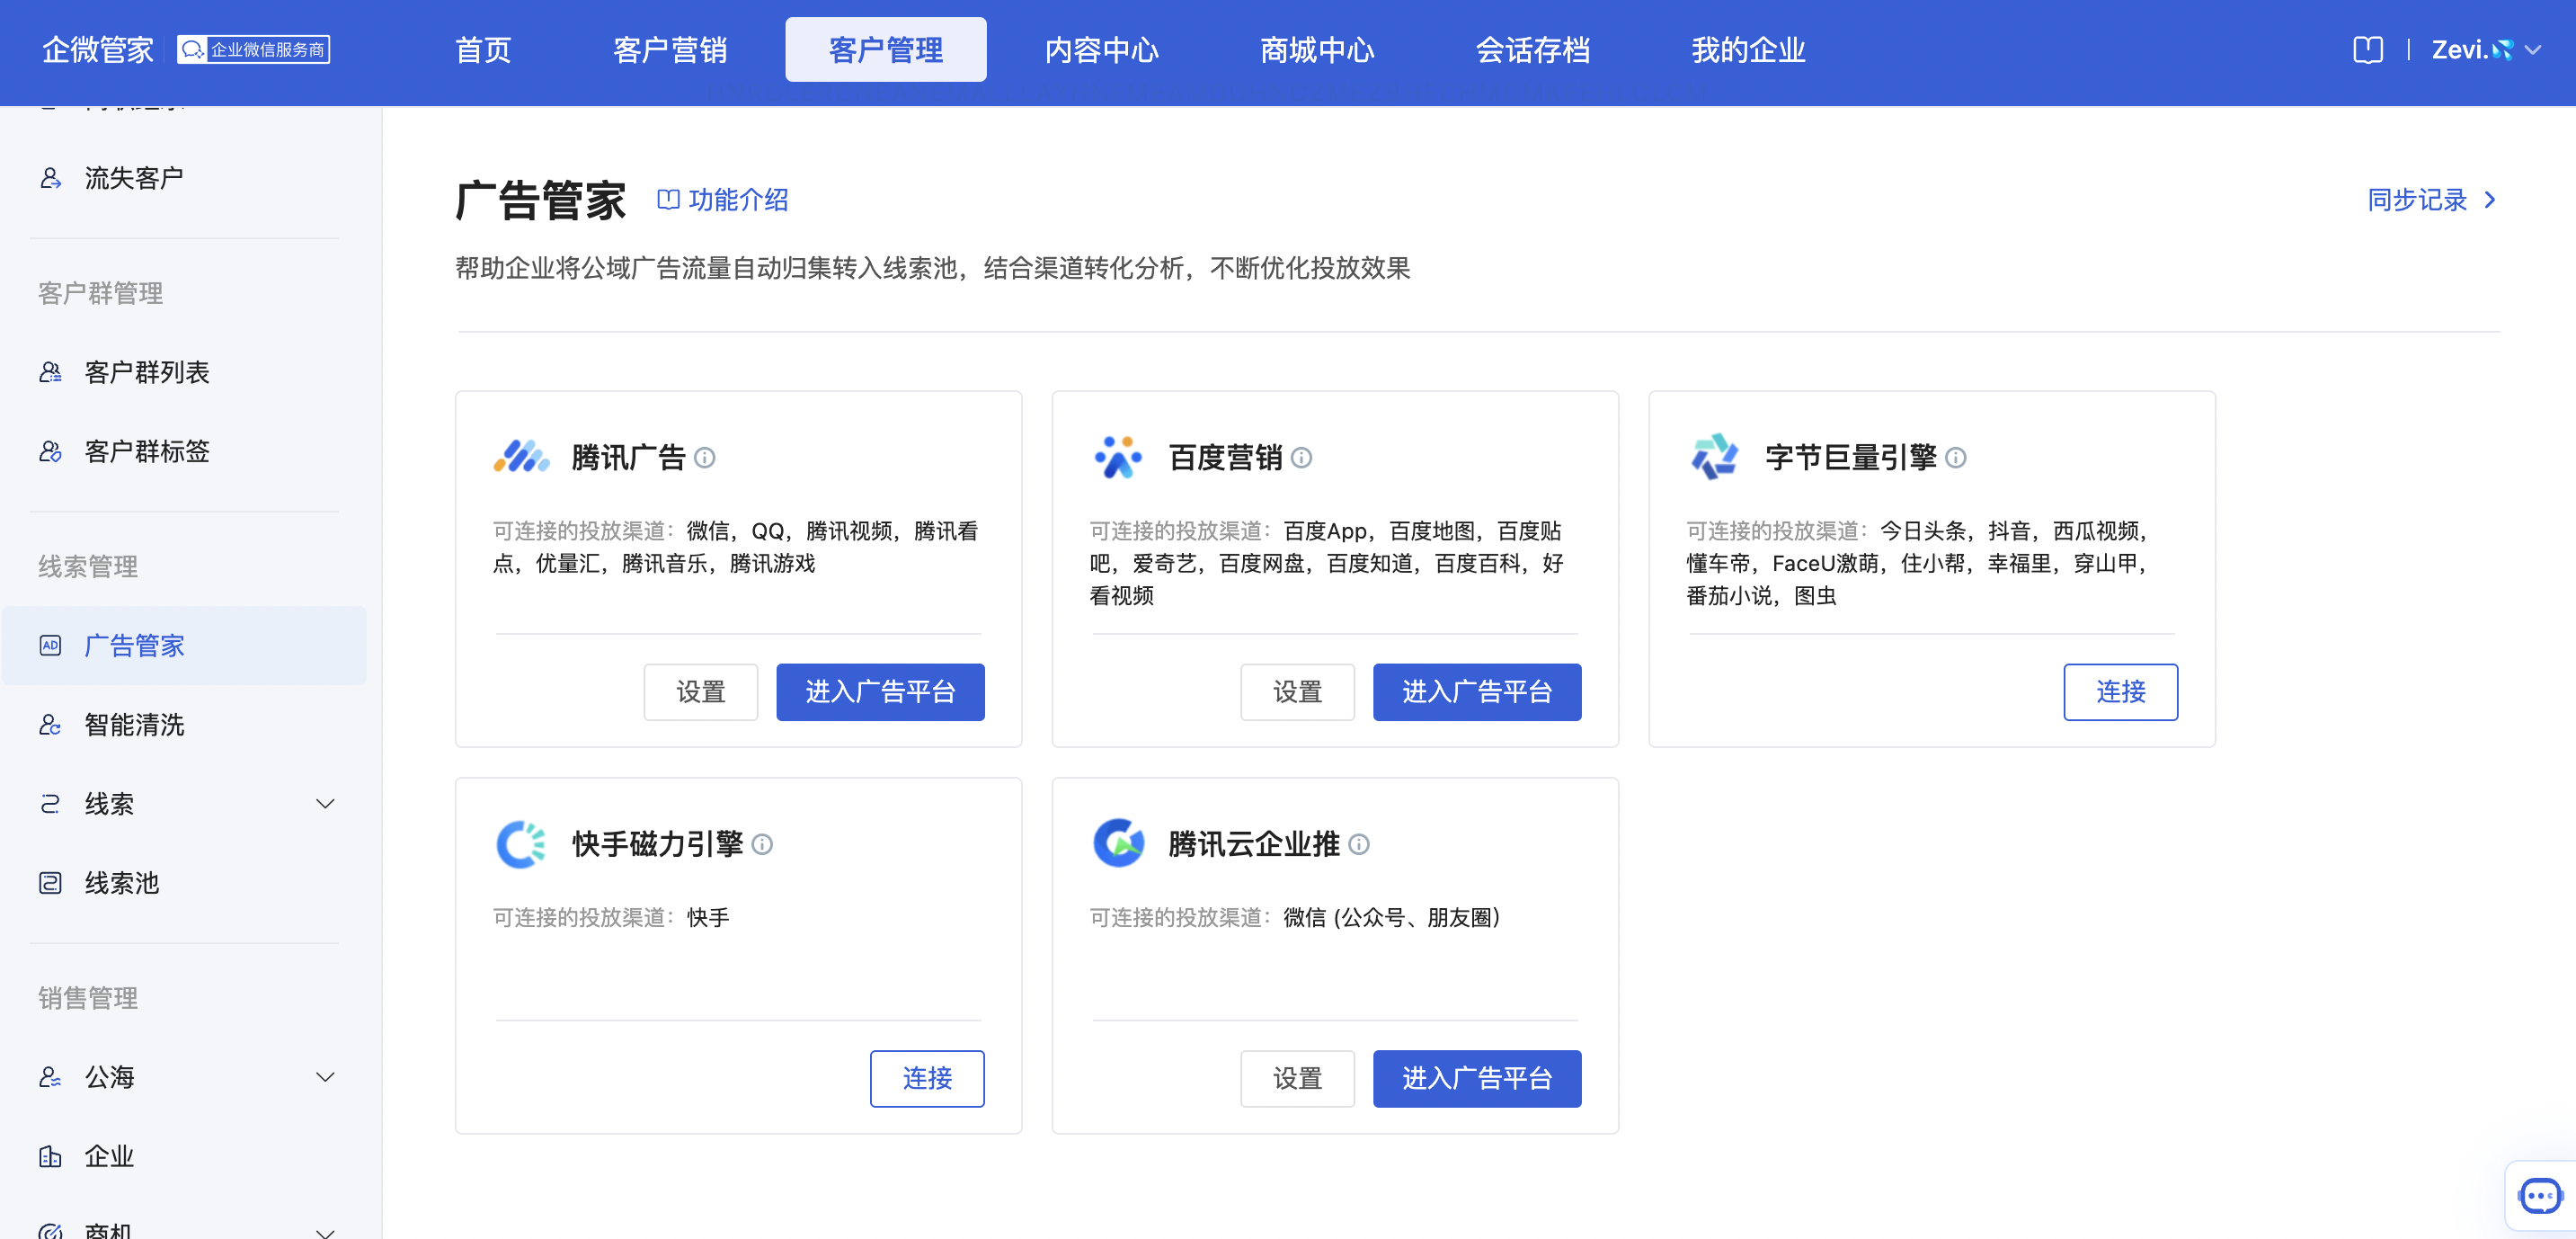The width and height of the screenshot is (2576, 1239).
Task: Click the Zevi. username text
Action: pos(2459,50)
